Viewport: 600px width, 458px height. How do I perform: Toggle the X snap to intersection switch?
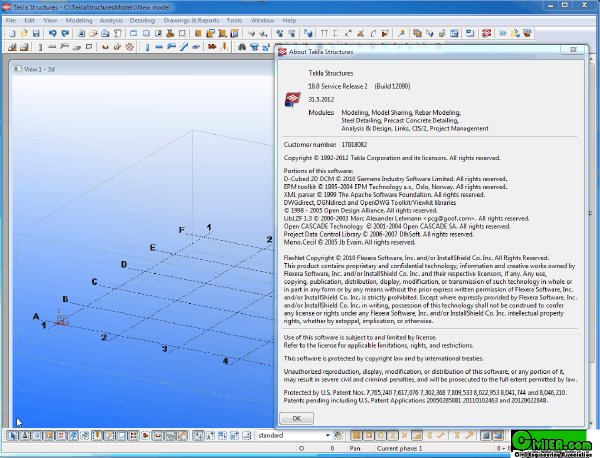(x=404, y=435)
